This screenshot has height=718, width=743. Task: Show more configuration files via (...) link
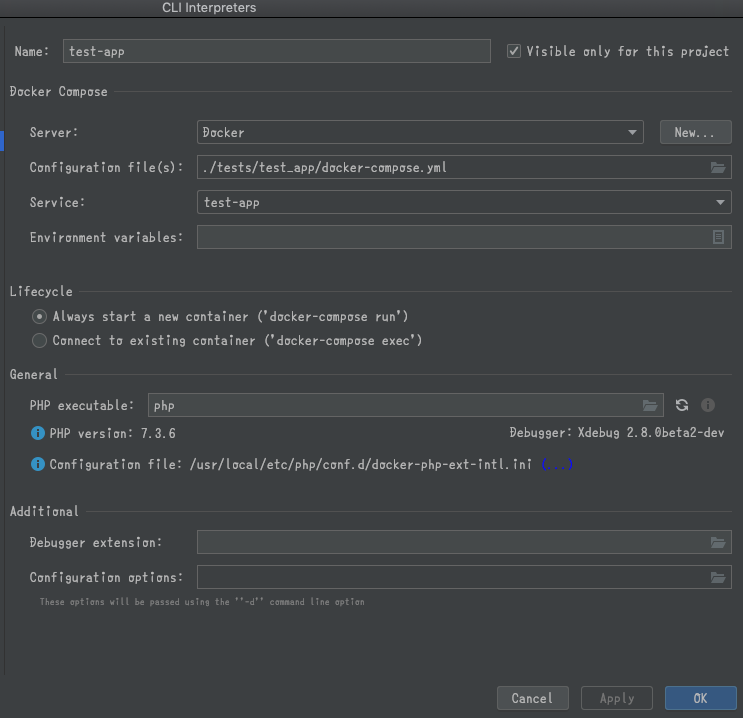(x=557, y=464)
